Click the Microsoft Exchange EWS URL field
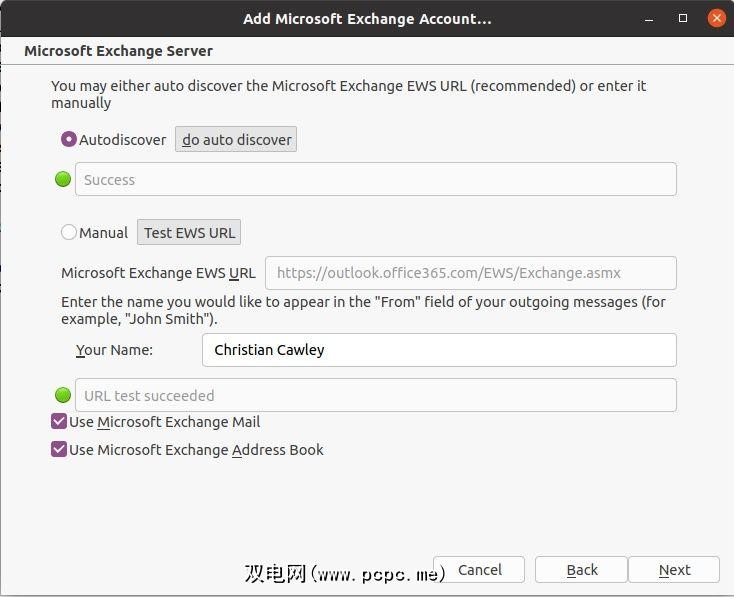Viewport: 734px width, 597px height. coord(470,273)
